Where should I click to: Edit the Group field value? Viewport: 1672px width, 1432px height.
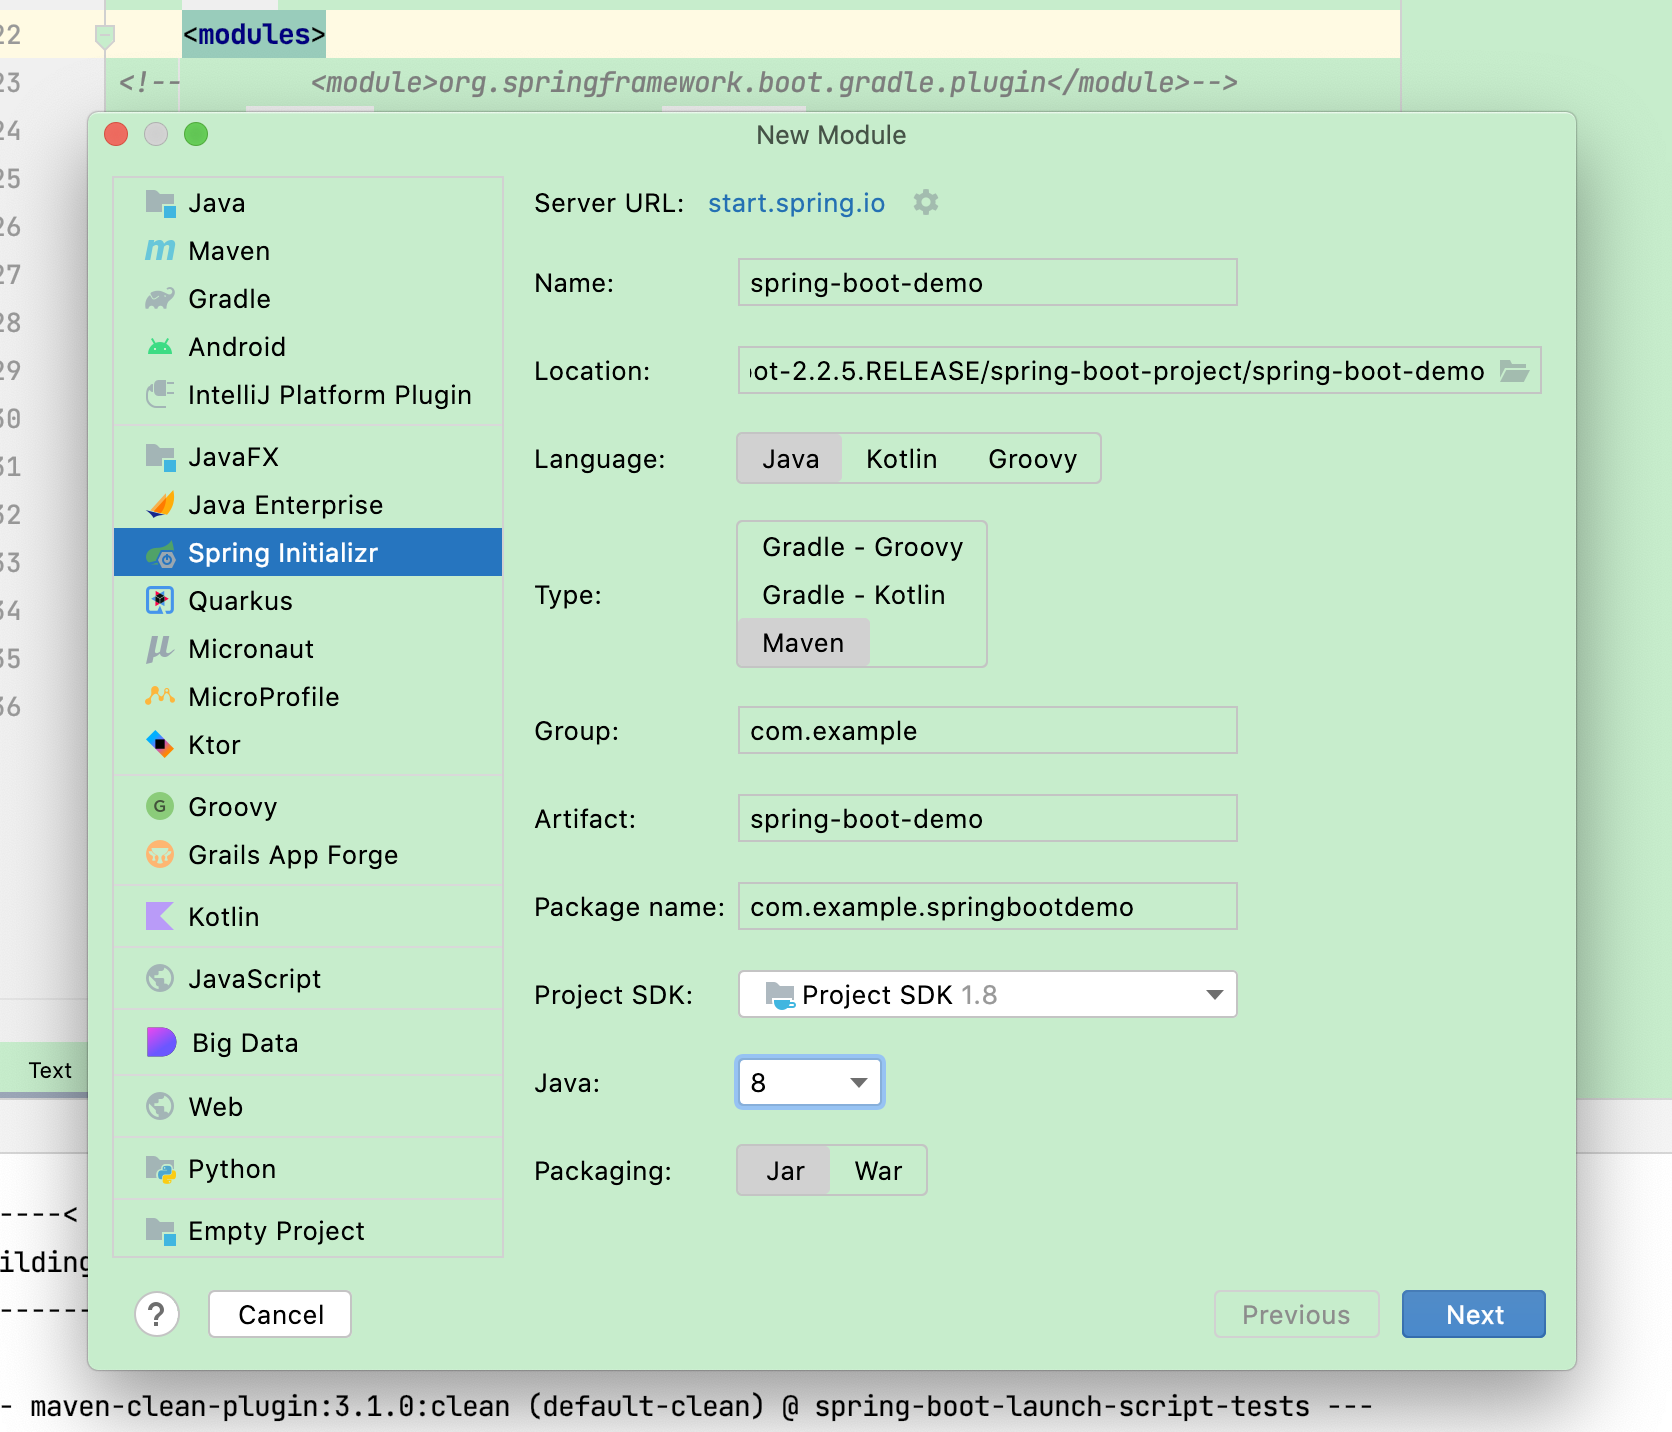pyautogui.click(x=986, y=730)
